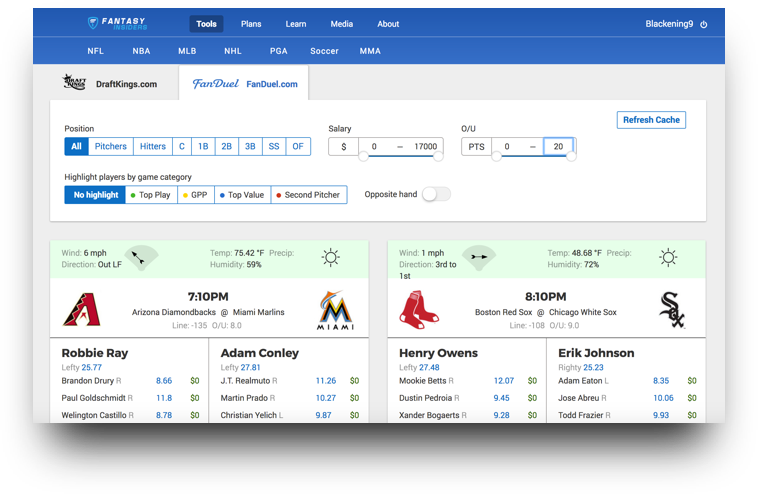Click the Refresh Cache button
This screenshot has width=758, height=494.
[x=651, y=120]
